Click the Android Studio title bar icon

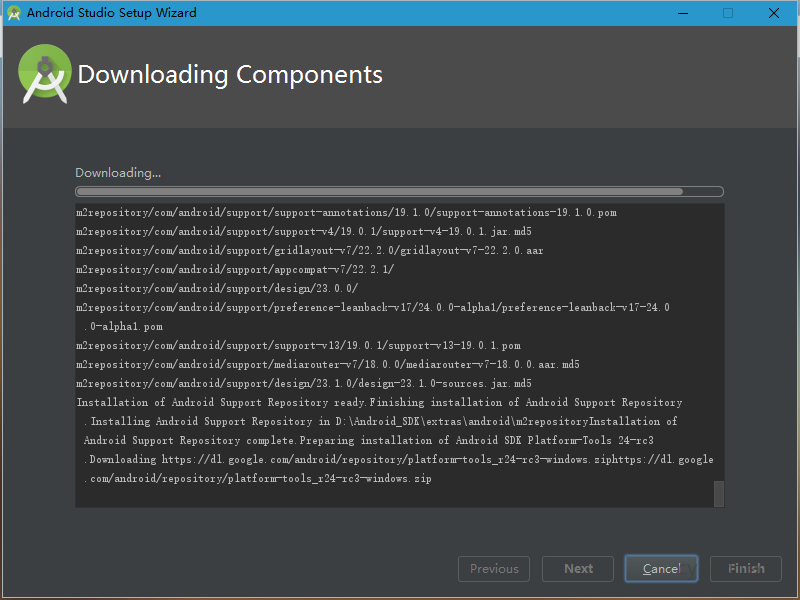pyautogui.click(x=14, y=13)
